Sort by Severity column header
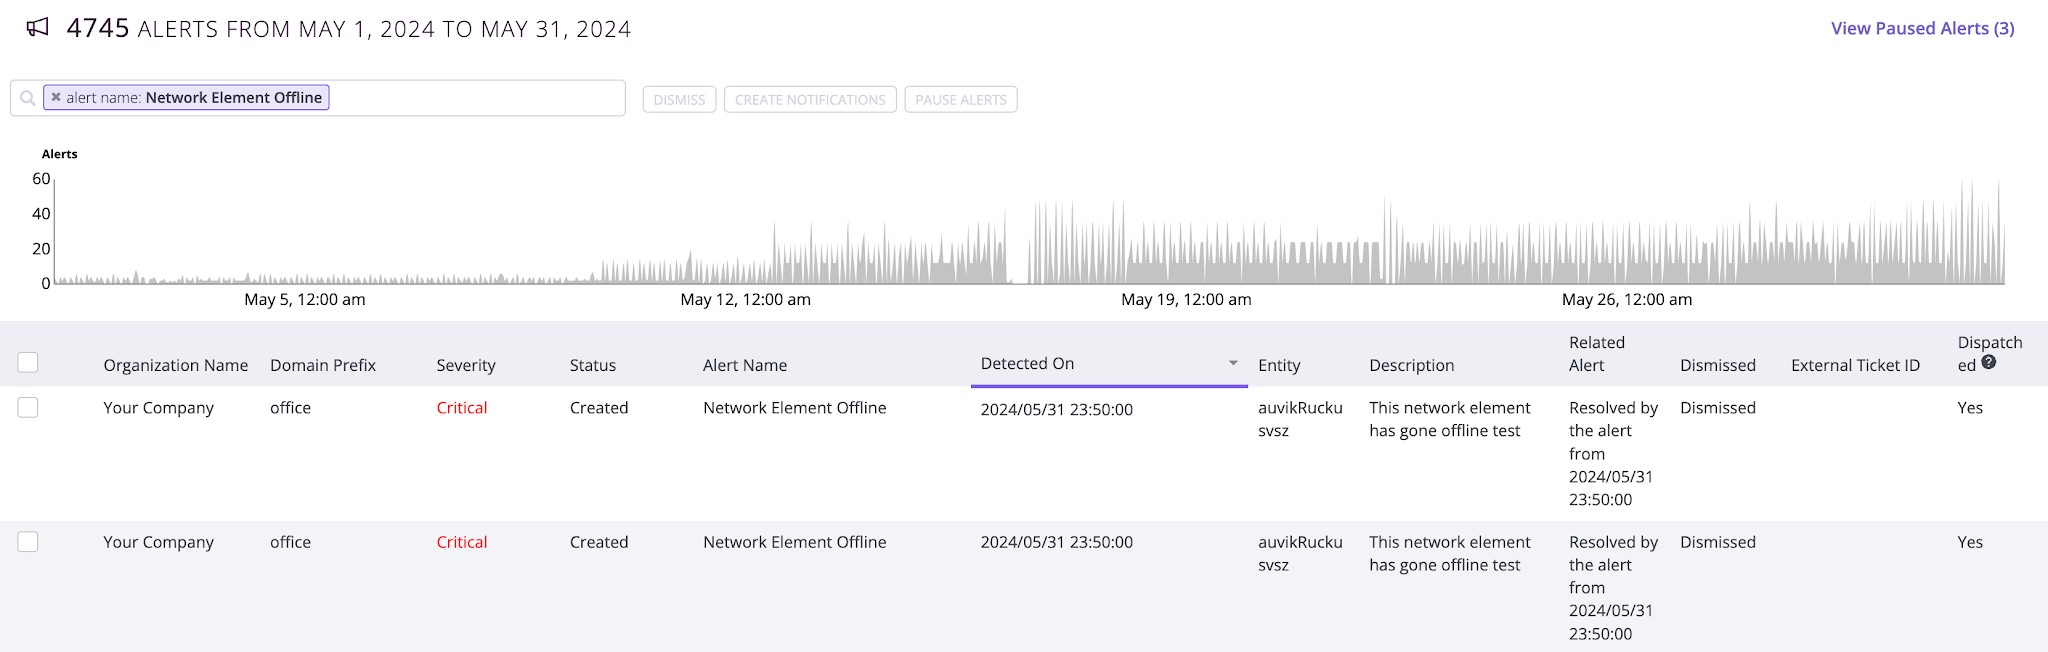 click(x=466, y=365)
